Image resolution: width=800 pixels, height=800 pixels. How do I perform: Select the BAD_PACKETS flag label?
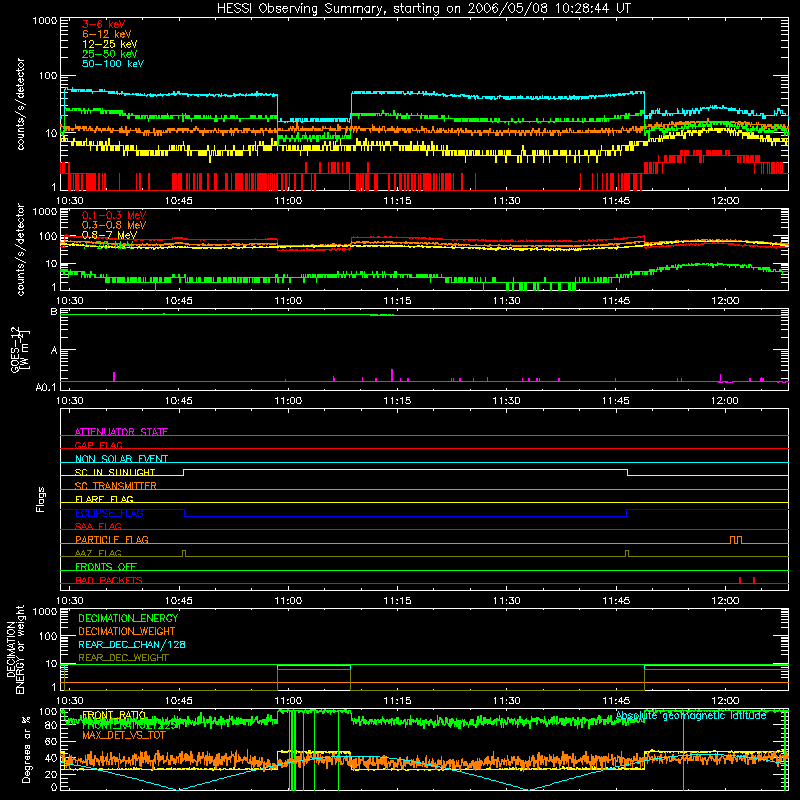click(109, 580)
